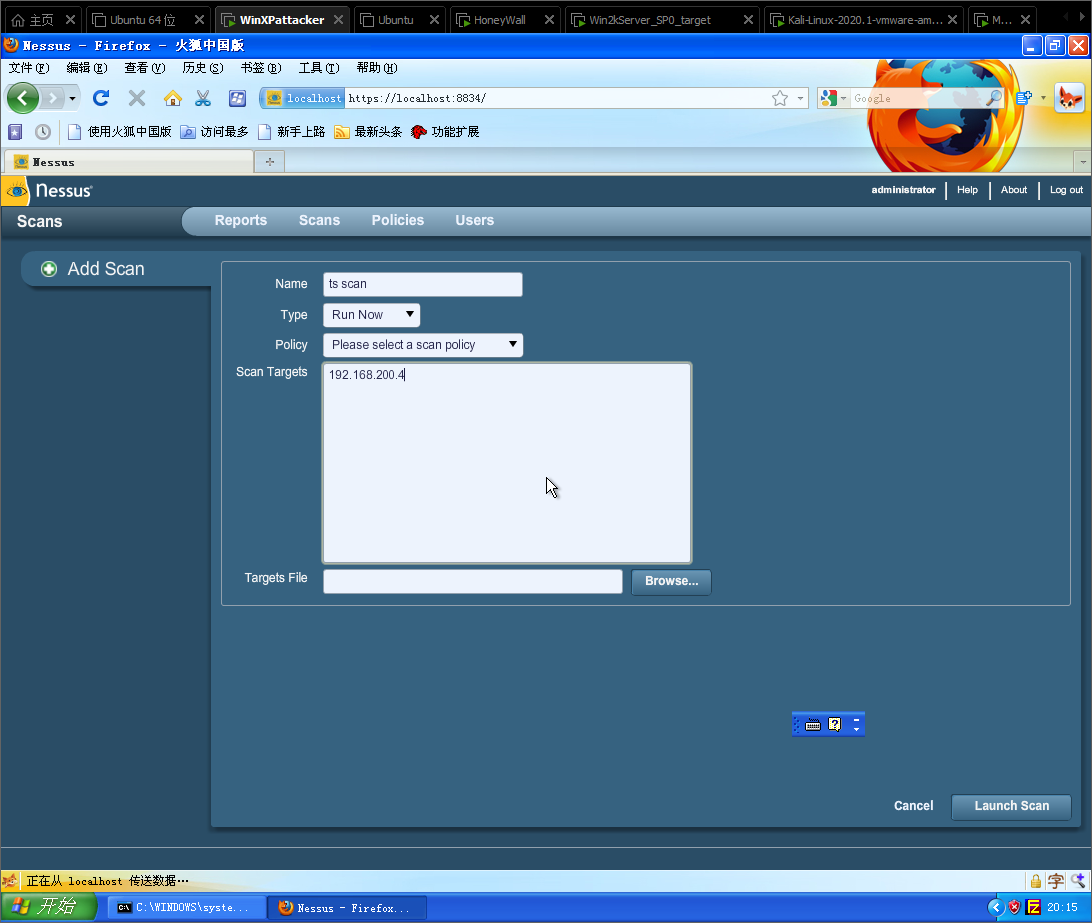Viewport: 1092px width, 923px height.
Task: Click the Nessus eye logo
Action: [x=16, y=191]
